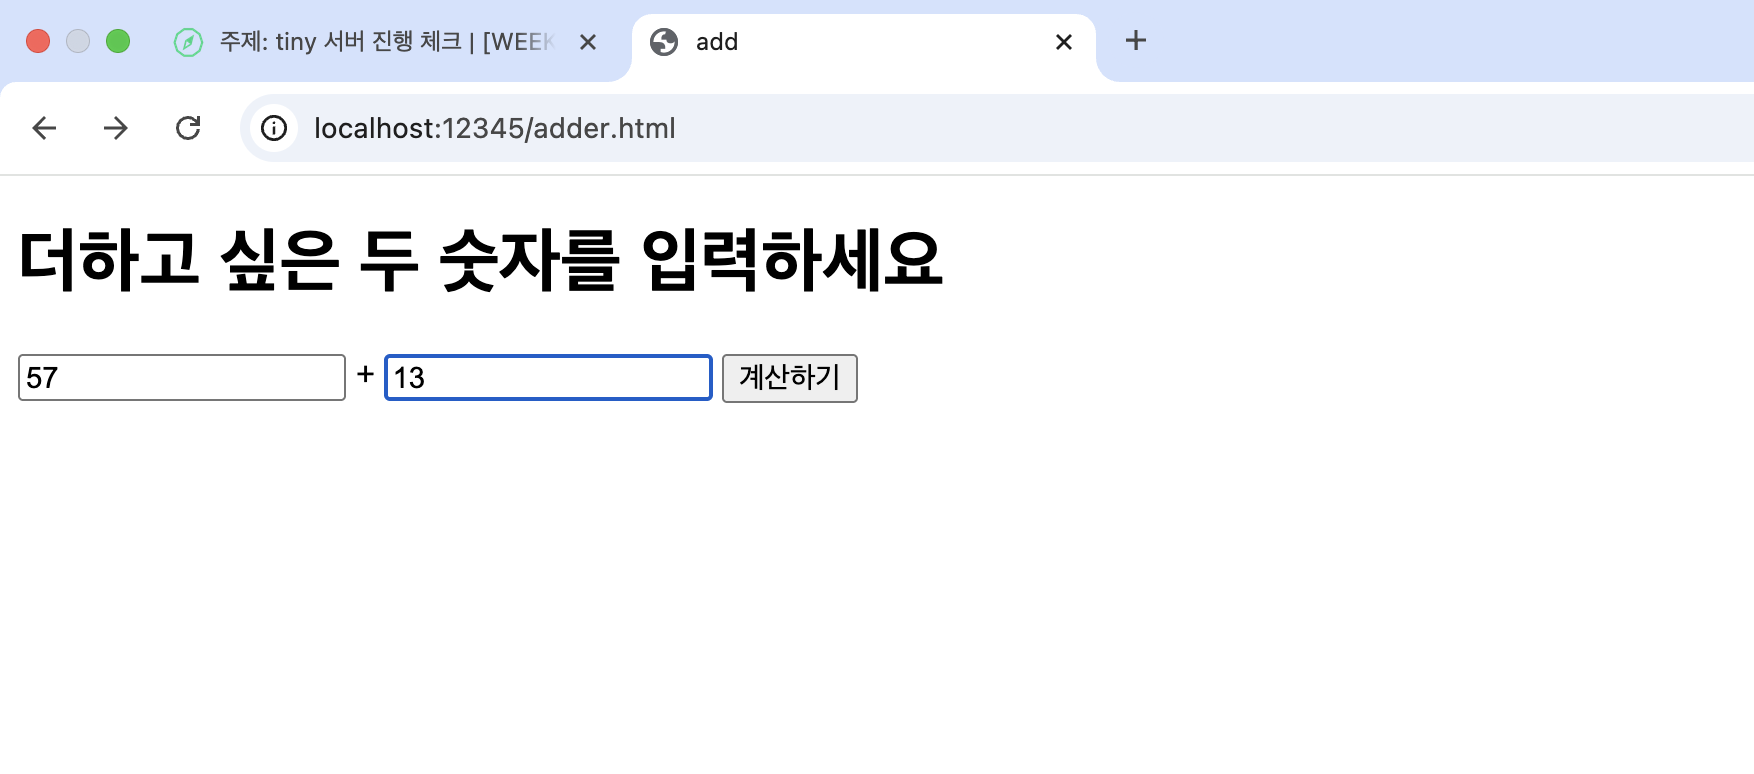1754x774 pixels.
Task: Maximize window with green traffic light
Action: [x=118, y=41]
